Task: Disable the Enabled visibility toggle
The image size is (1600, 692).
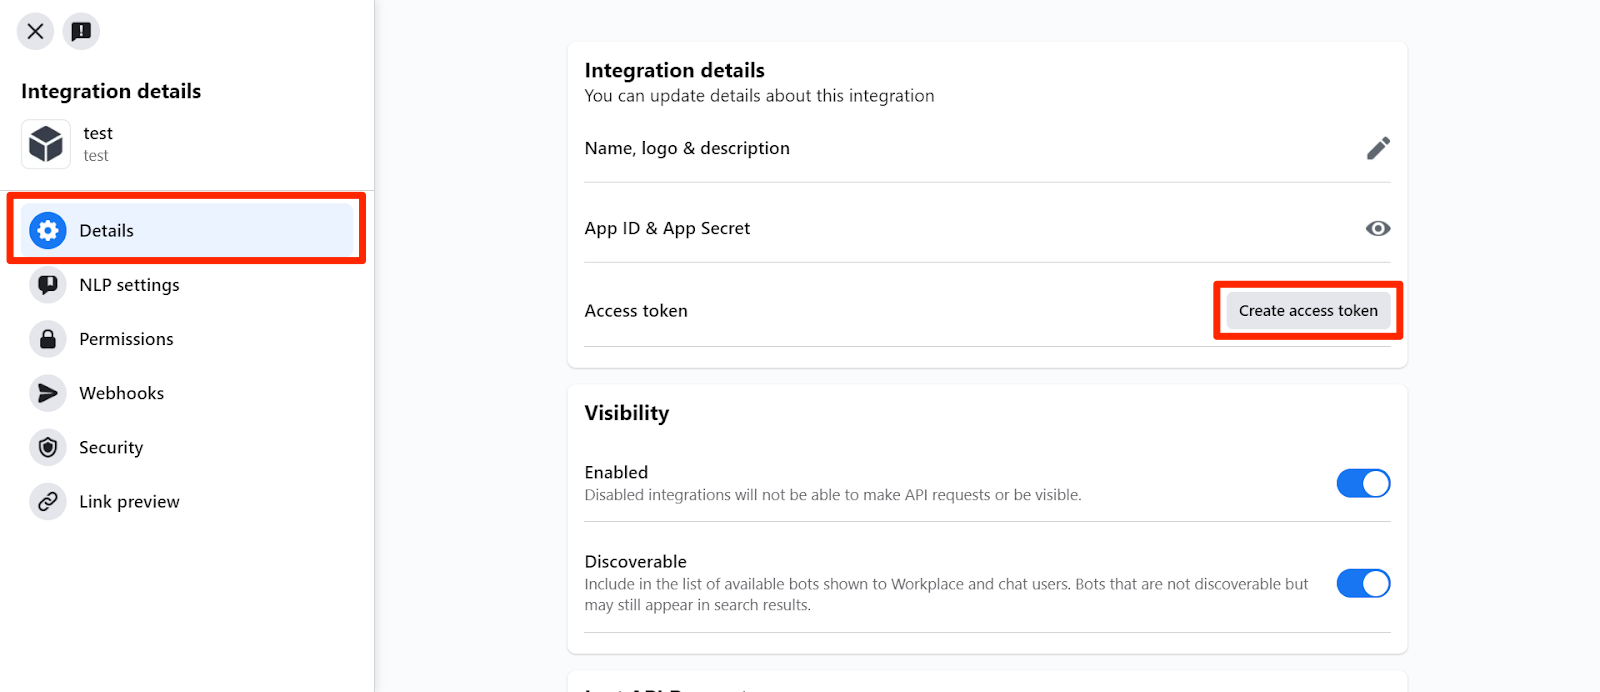Action: [x=1363, y=483]
